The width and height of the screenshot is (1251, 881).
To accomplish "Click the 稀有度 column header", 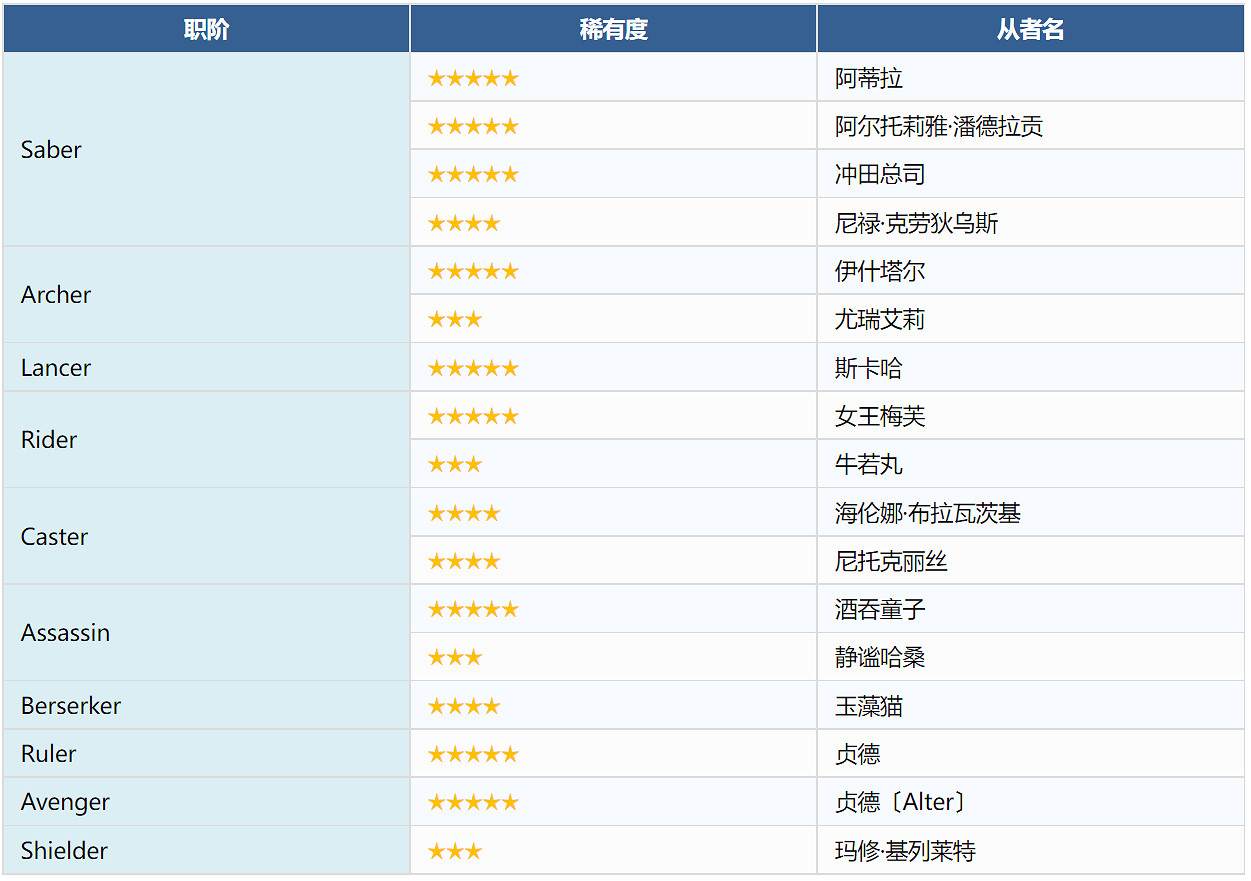I will [613, 29].
